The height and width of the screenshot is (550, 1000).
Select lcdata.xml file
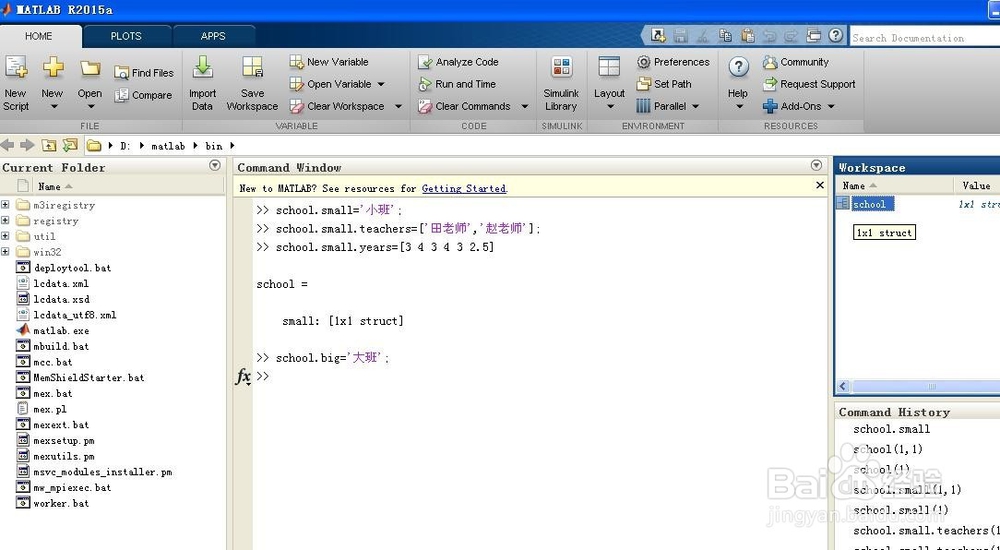[61, 283]
